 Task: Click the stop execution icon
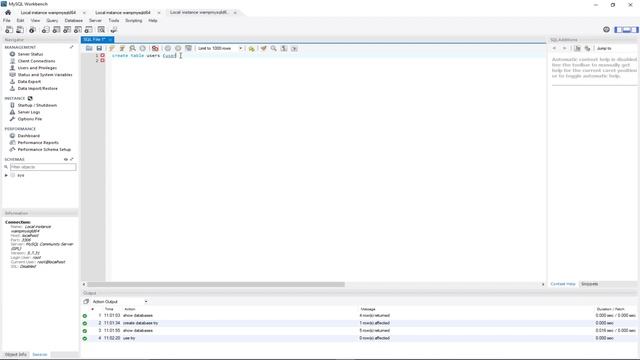point(142,48)
